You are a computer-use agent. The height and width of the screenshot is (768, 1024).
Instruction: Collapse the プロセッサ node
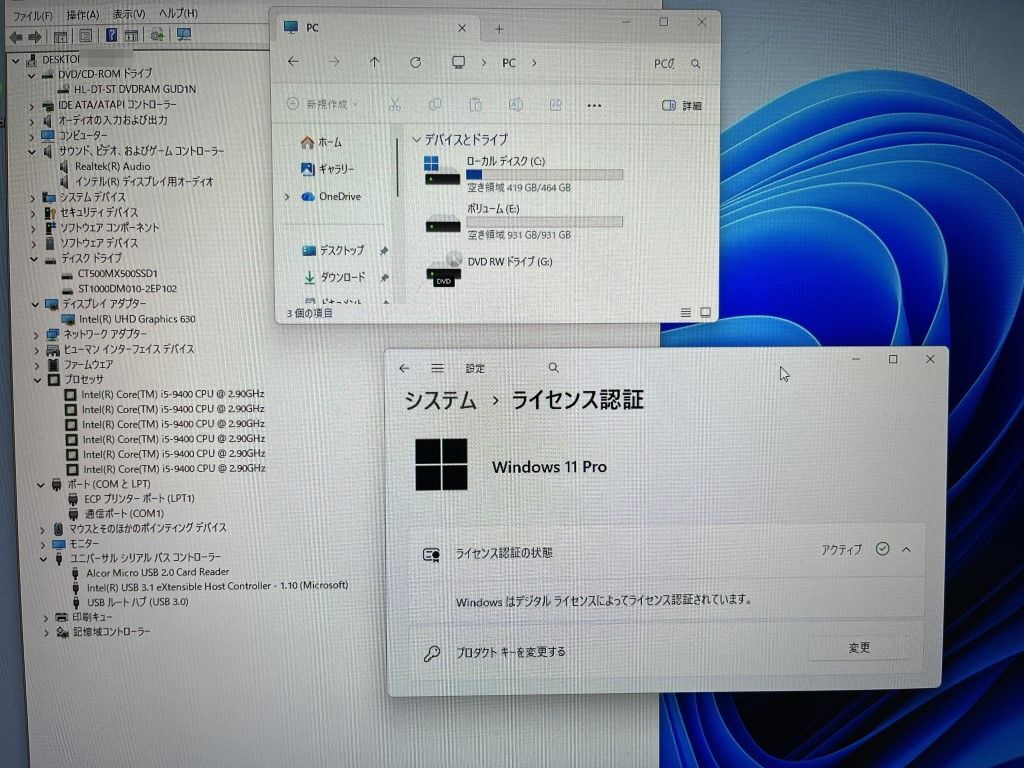coord(37,379)
